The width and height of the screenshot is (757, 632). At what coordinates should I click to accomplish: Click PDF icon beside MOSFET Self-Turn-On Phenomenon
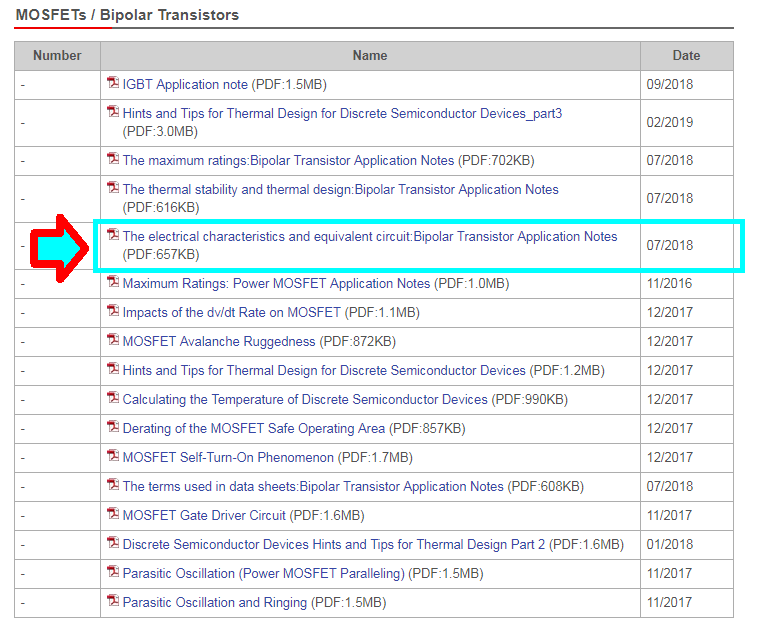(113, 455)
